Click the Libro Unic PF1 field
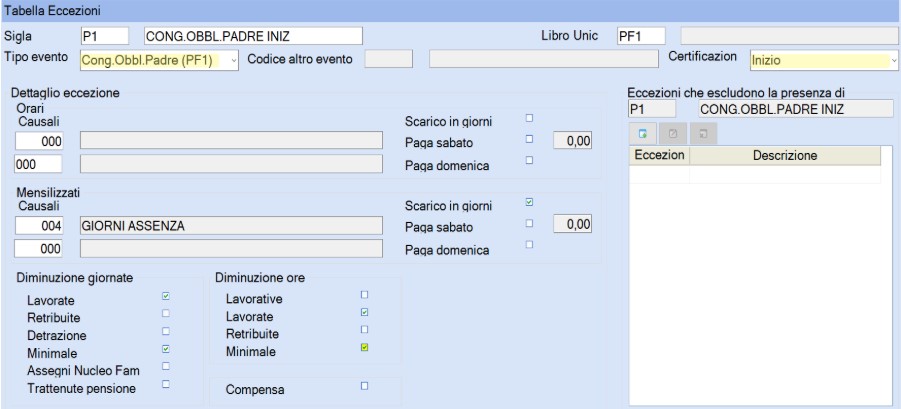This screenshot has height=409, width=901. 641,36
